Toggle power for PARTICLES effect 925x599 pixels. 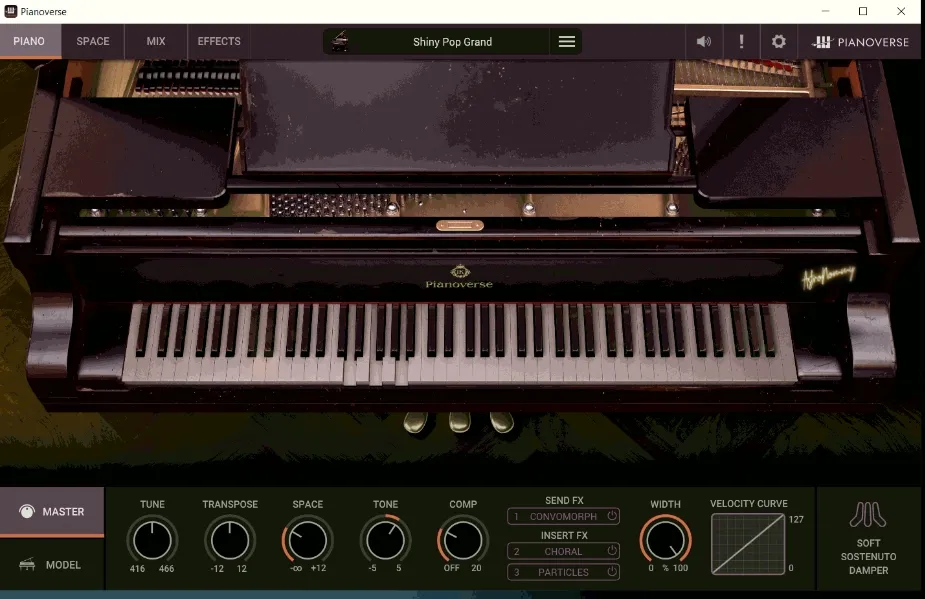[612, 571]
